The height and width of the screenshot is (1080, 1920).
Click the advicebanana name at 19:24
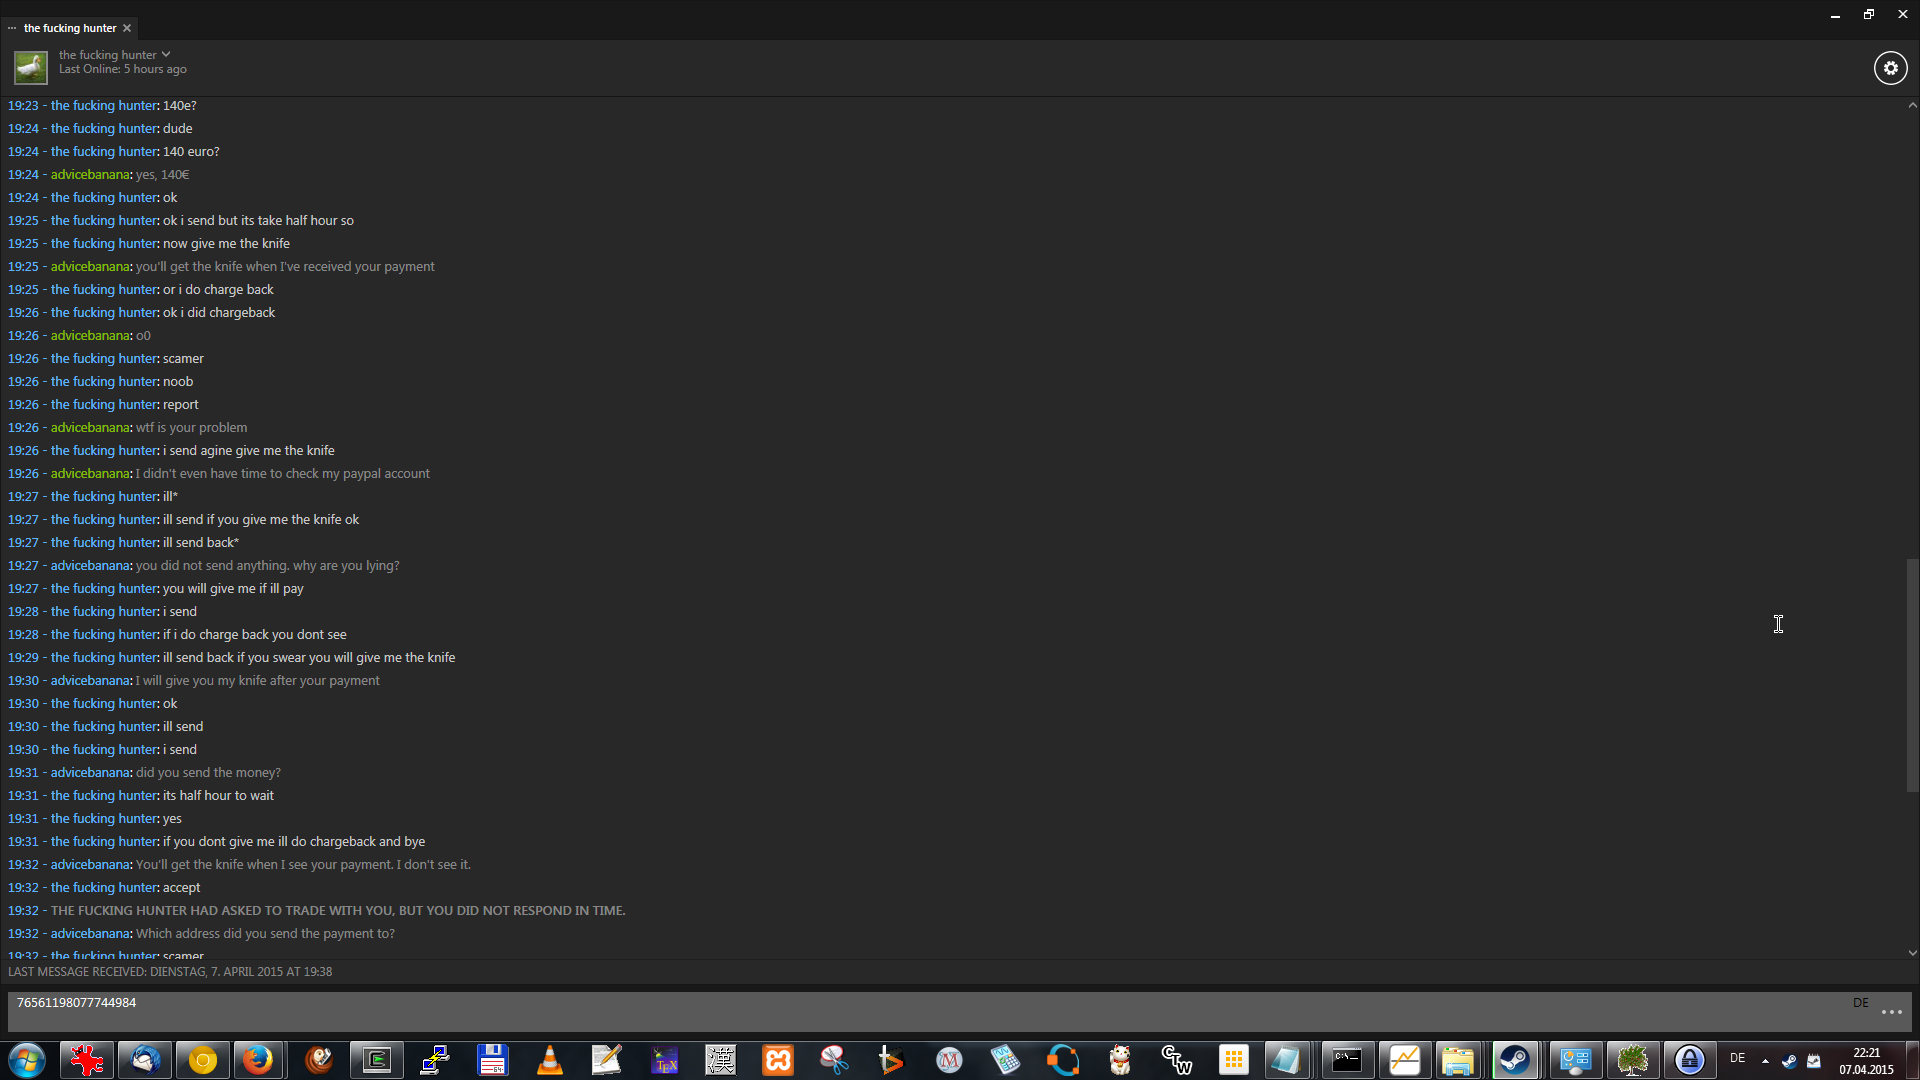[90, 175]
